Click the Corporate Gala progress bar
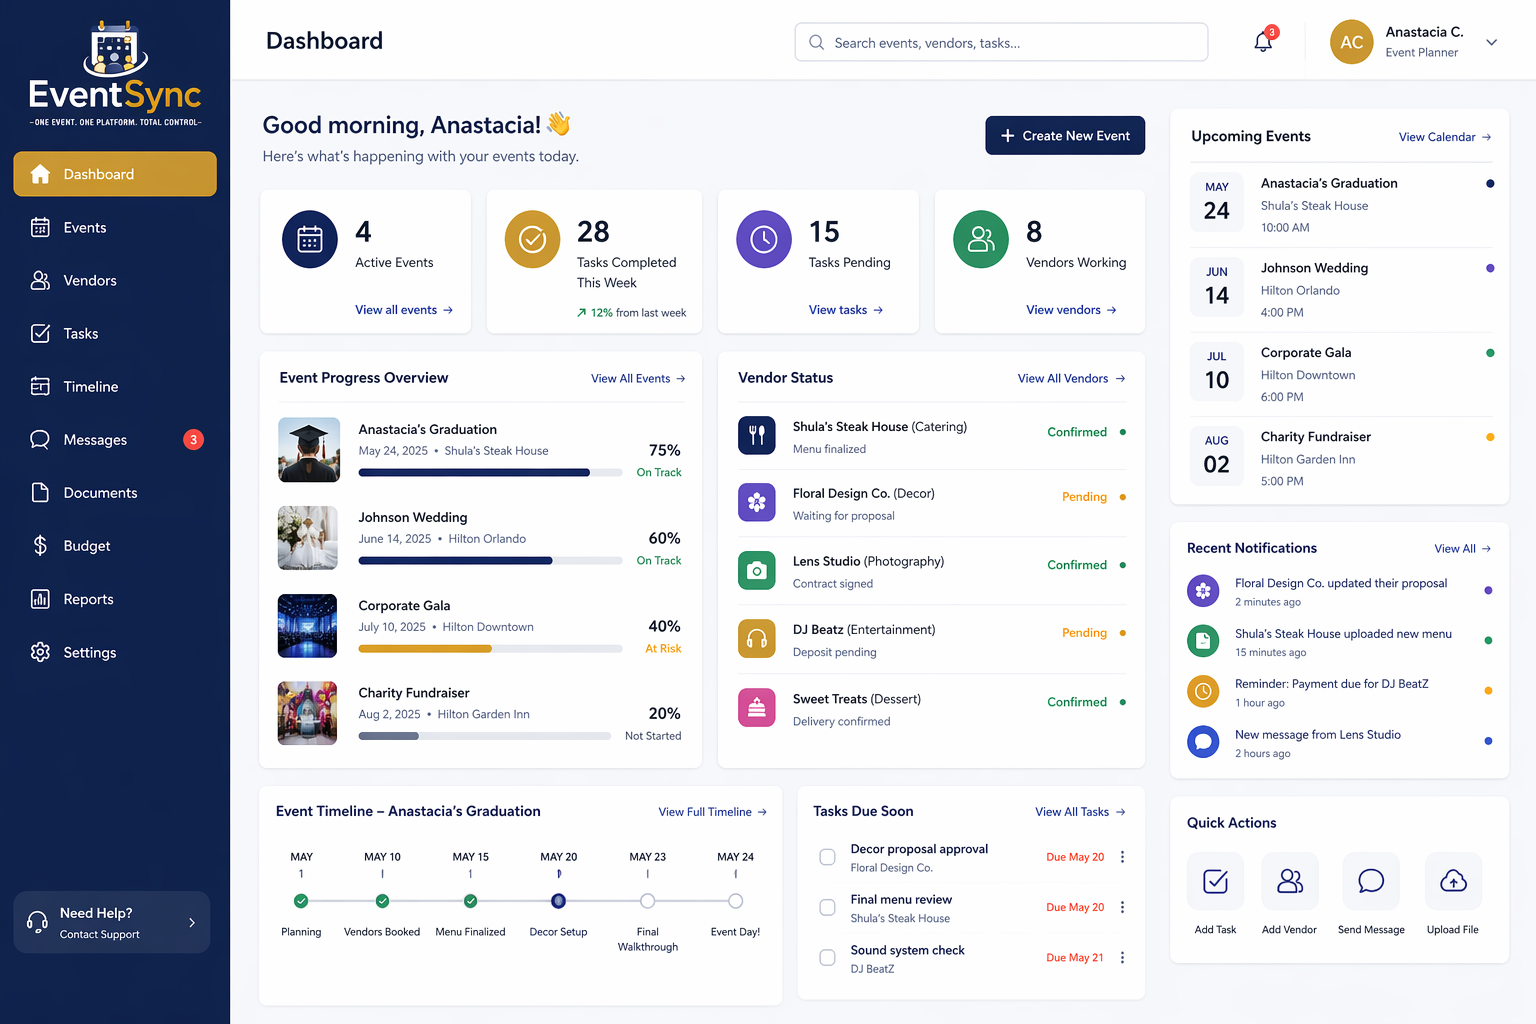This screenshot has height=1024, width=1536. tap(490, 649)
